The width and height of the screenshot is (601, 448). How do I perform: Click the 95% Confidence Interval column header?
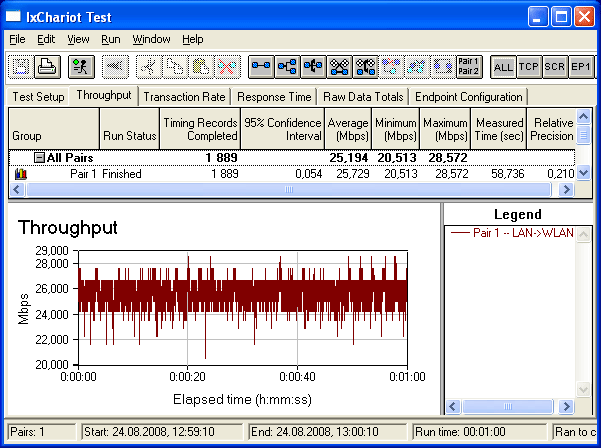tap(282, 129)
